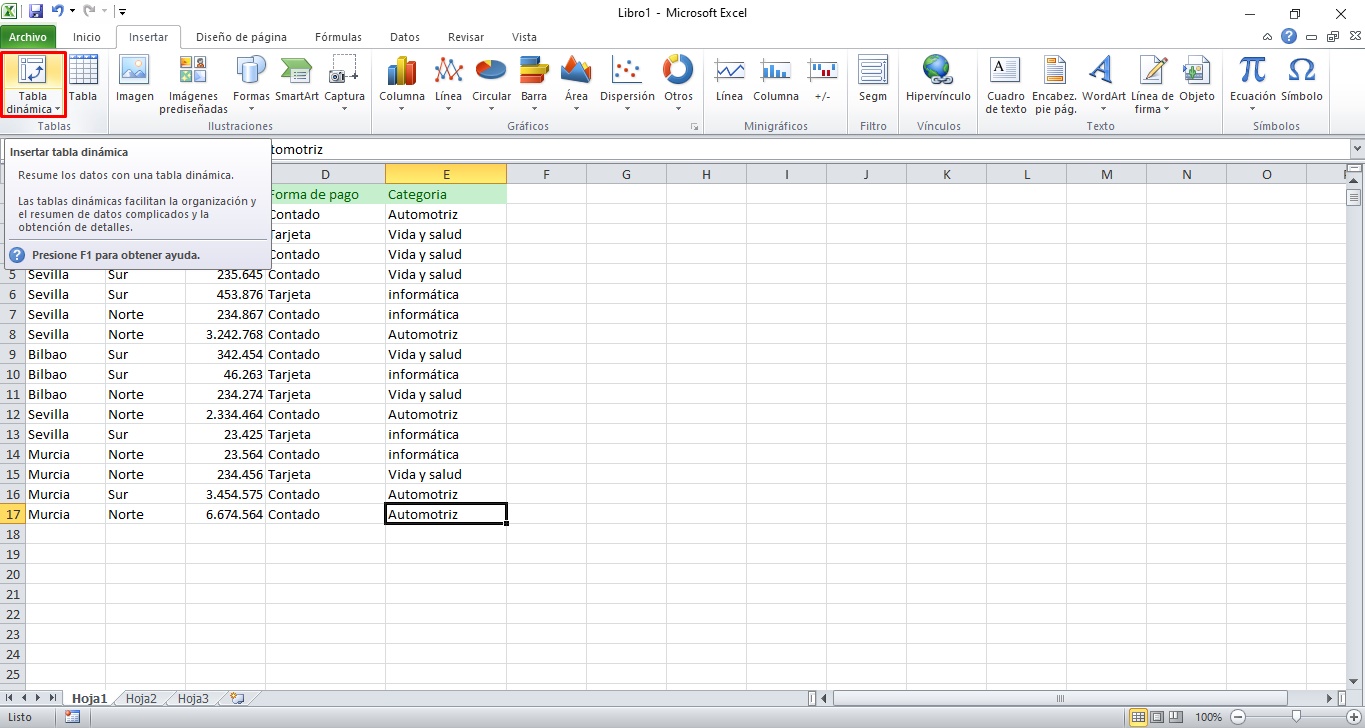Viewport: 1365px width, 728px height.
Task: Open Excel help question mark
Action: 1289,37
